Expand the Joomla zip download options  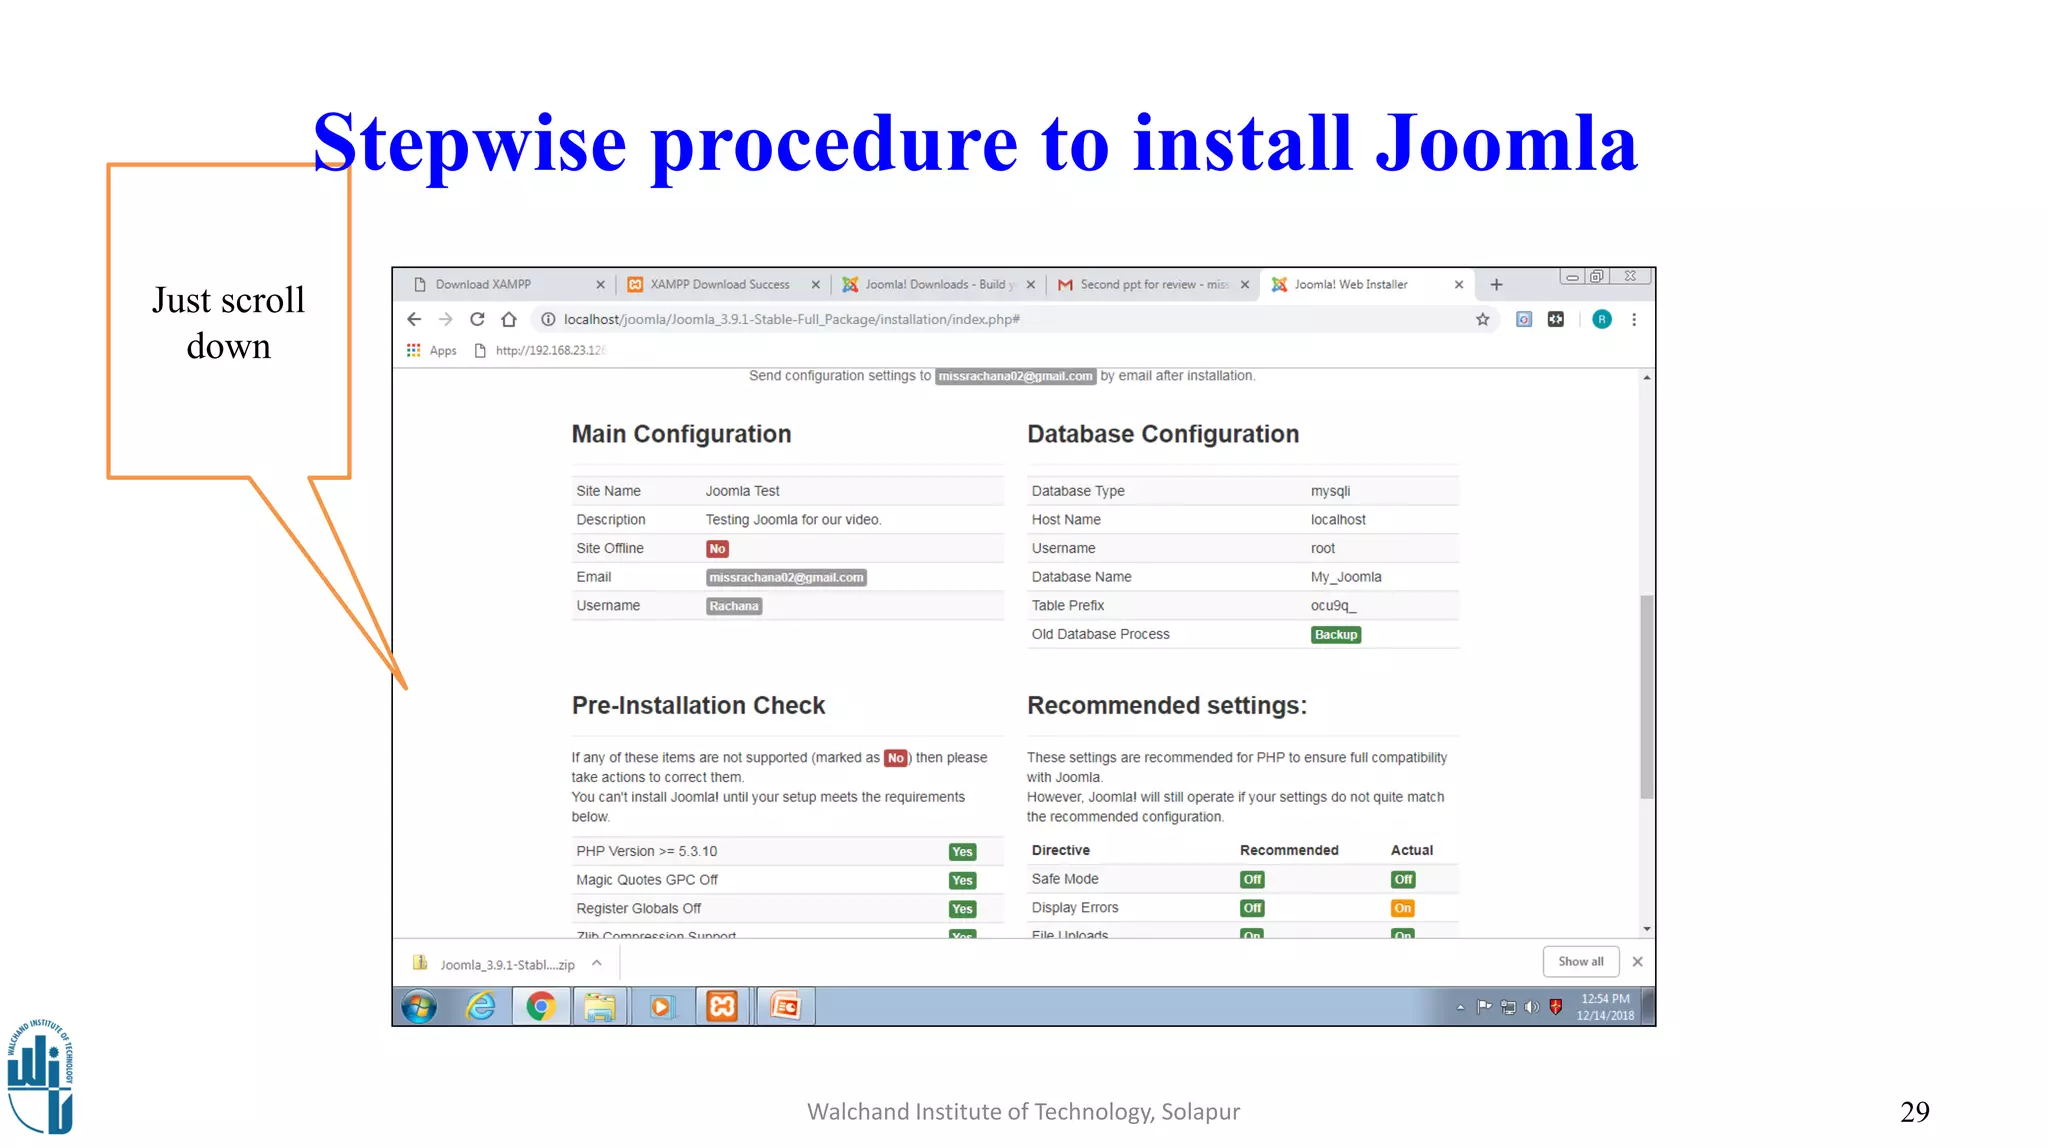coord(597,963)
